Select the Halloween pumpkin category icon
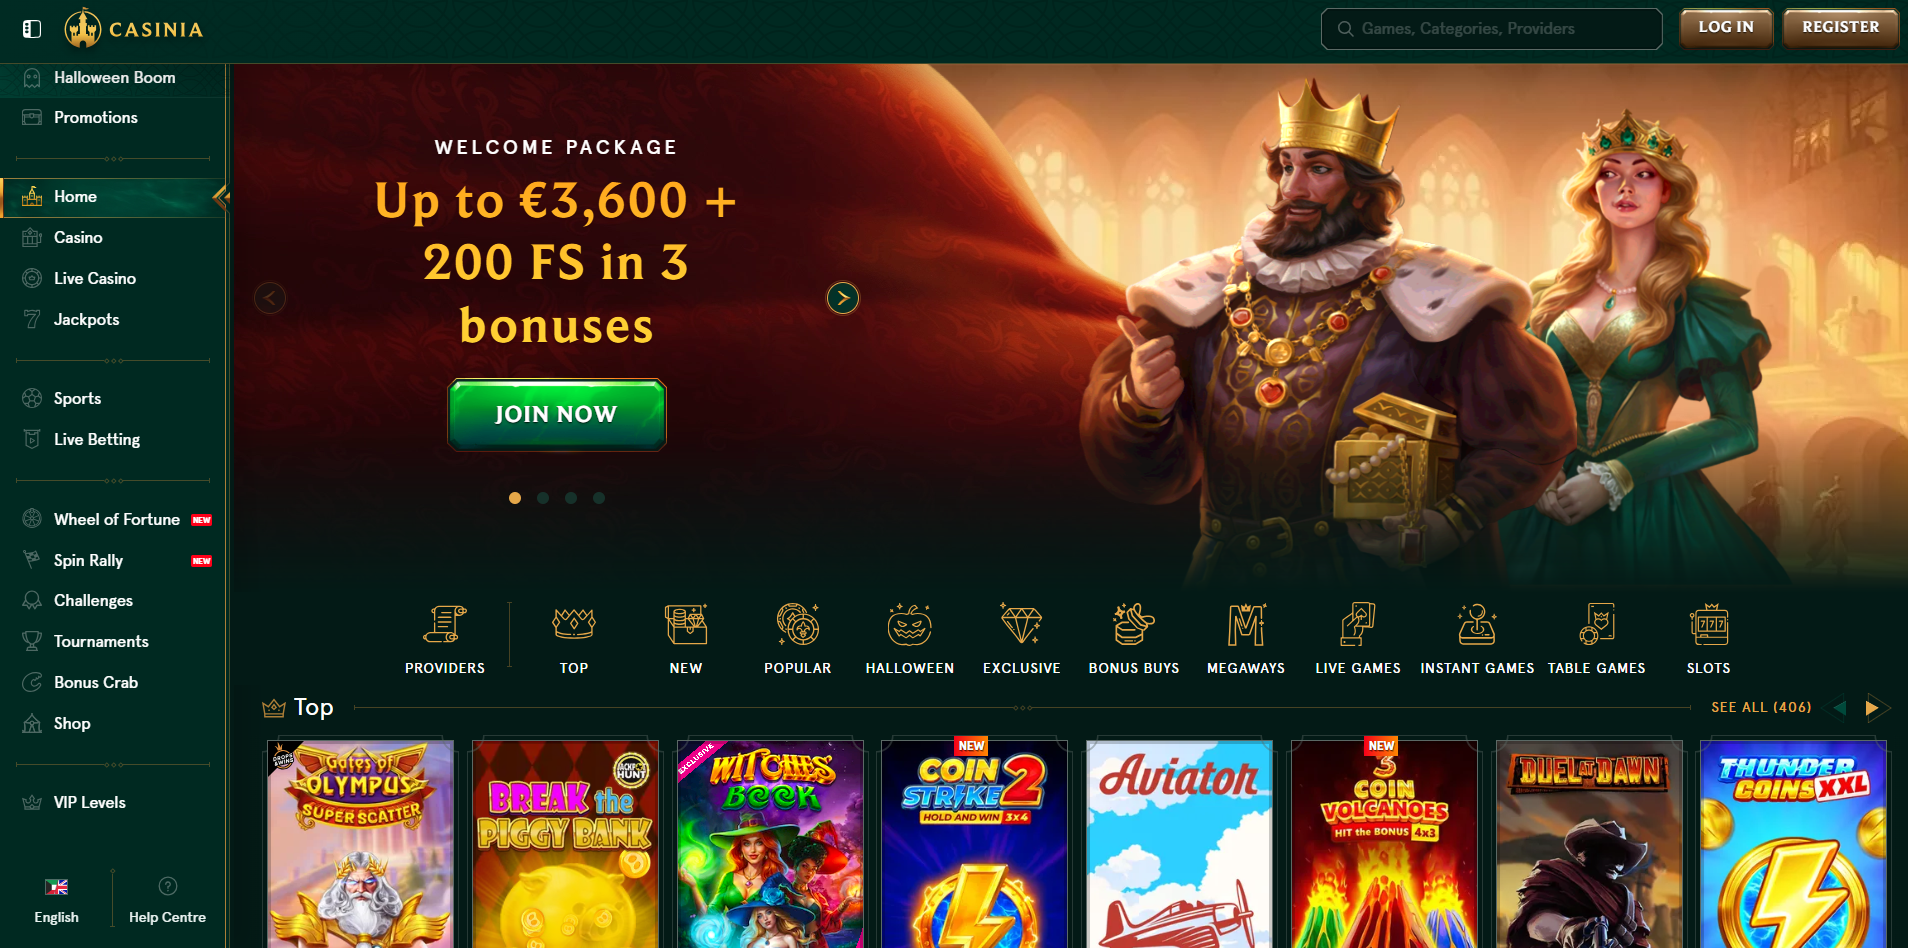 click(x=910, y=625)
